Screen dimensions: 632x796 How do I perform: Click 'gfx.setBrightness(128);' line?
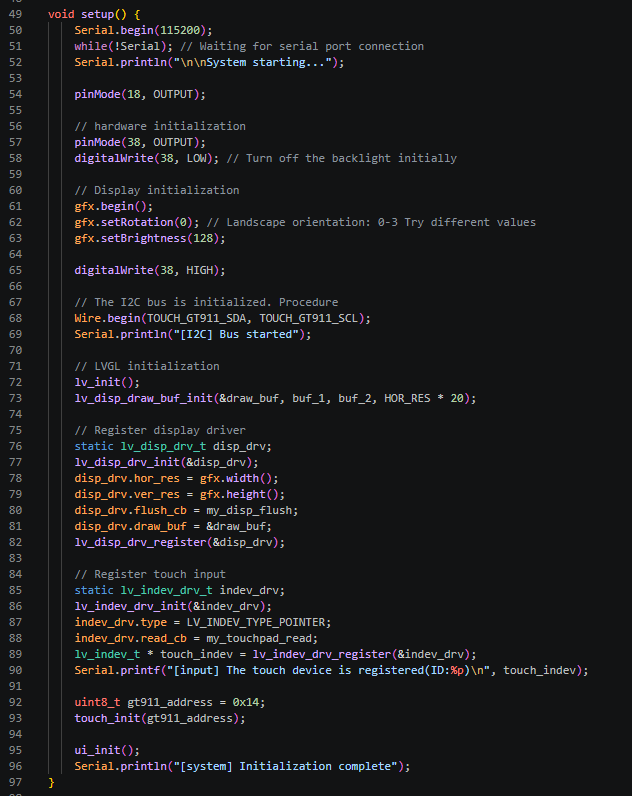(150, 238)
